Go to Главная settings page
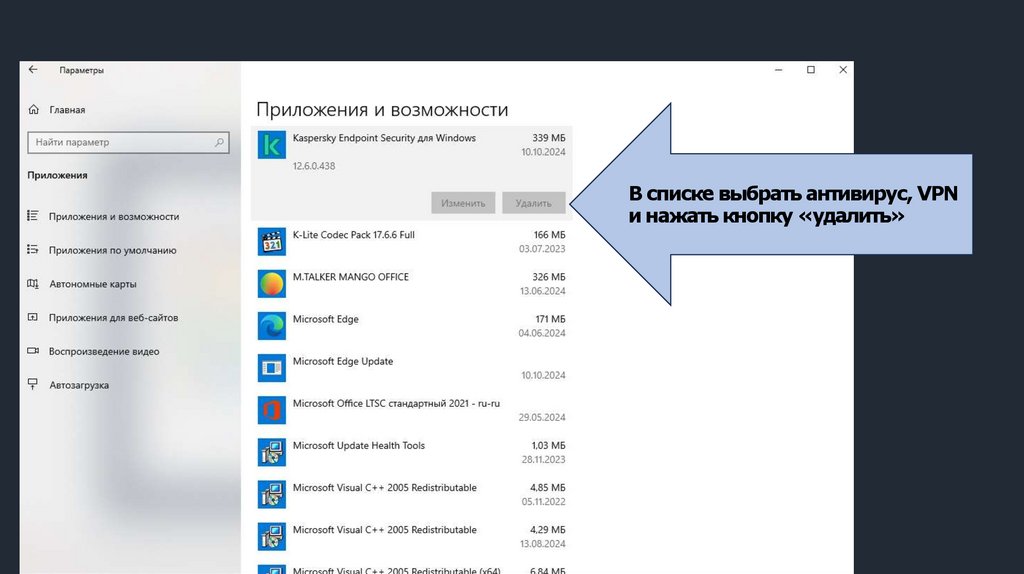The height and width of the screenshot is (574, 1024). point(67,110)
